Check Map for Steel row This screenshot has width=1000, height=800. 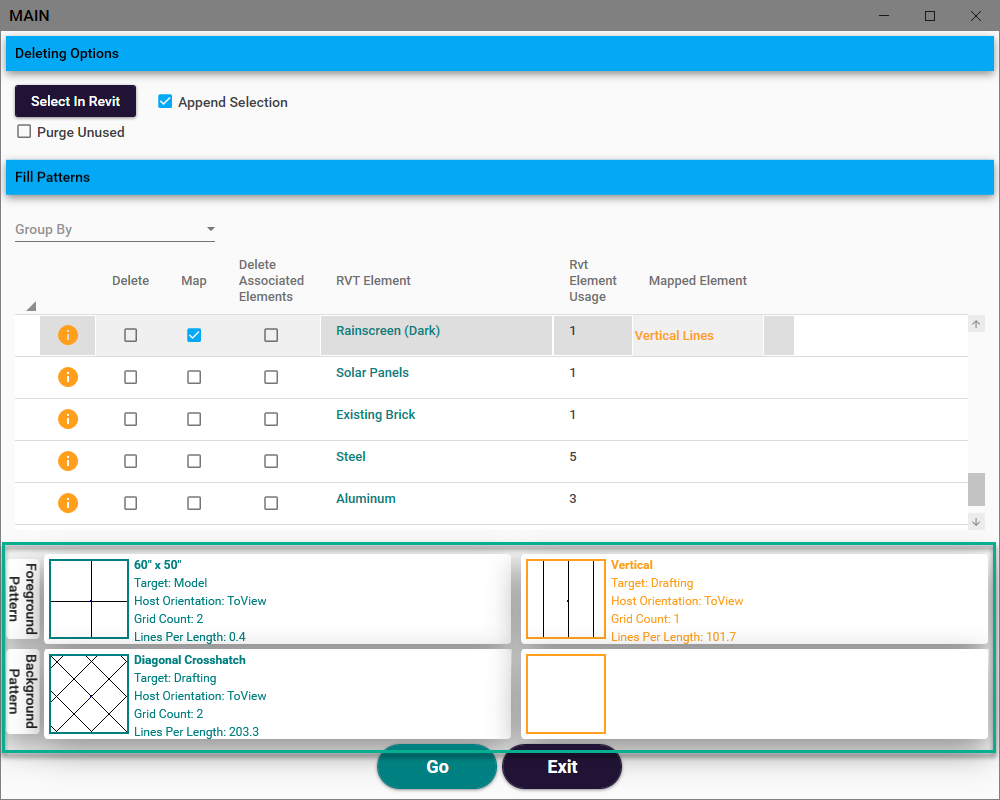click(194, 461)
